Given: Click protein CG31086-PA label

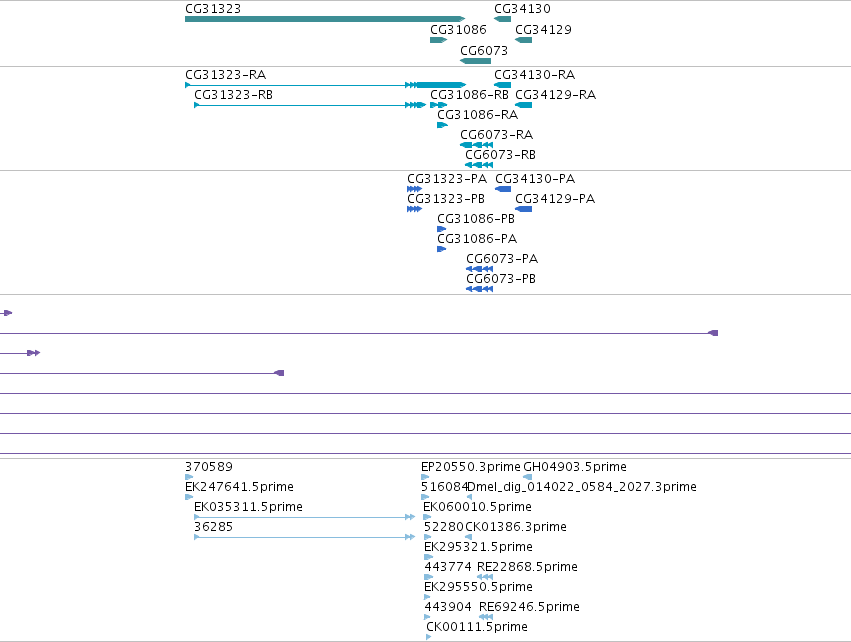Looking at the screenshot, I should coord(477,239).
